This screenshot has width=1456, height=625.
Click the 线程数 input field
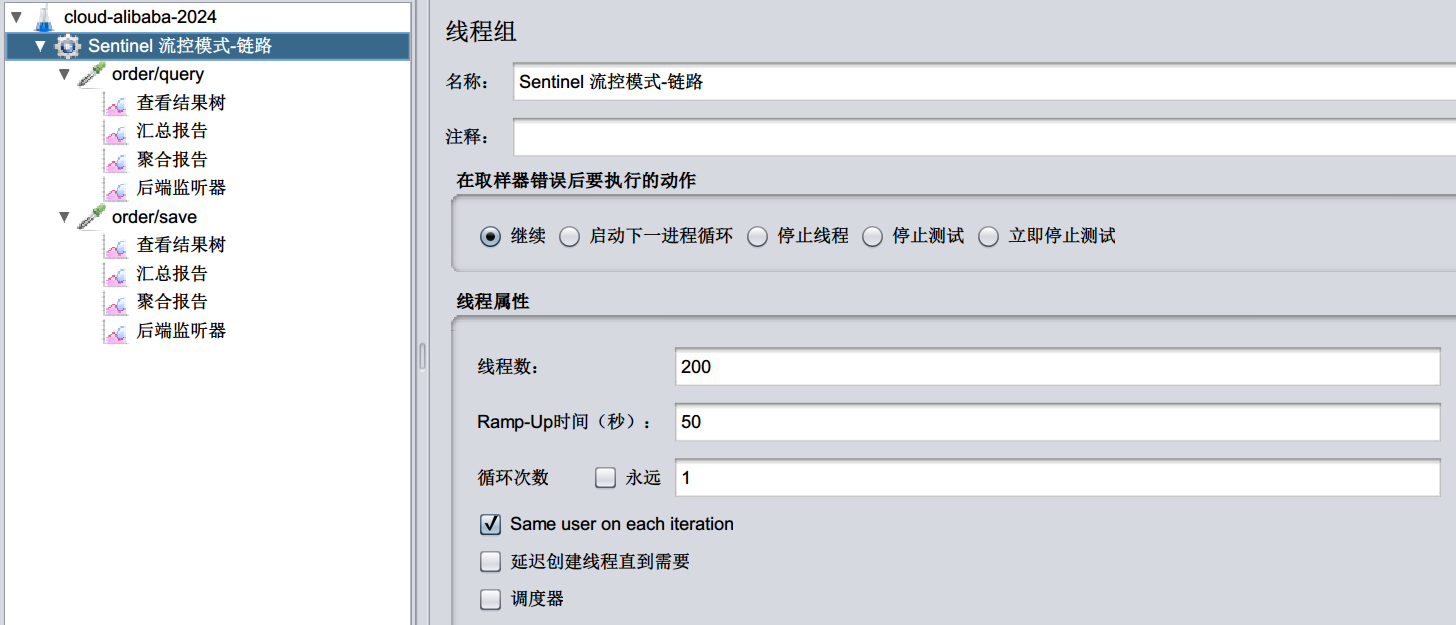point(1058,367)
